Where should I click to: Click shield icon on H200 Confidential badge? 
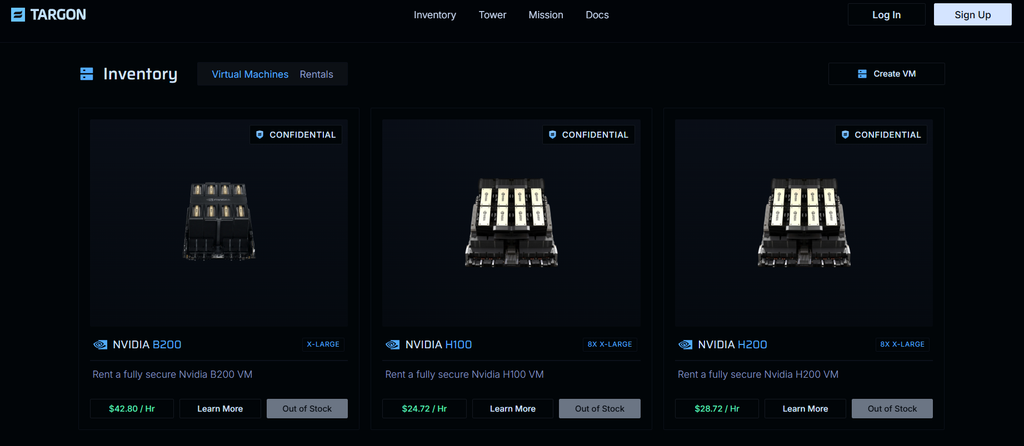click(x=845, y=135)
